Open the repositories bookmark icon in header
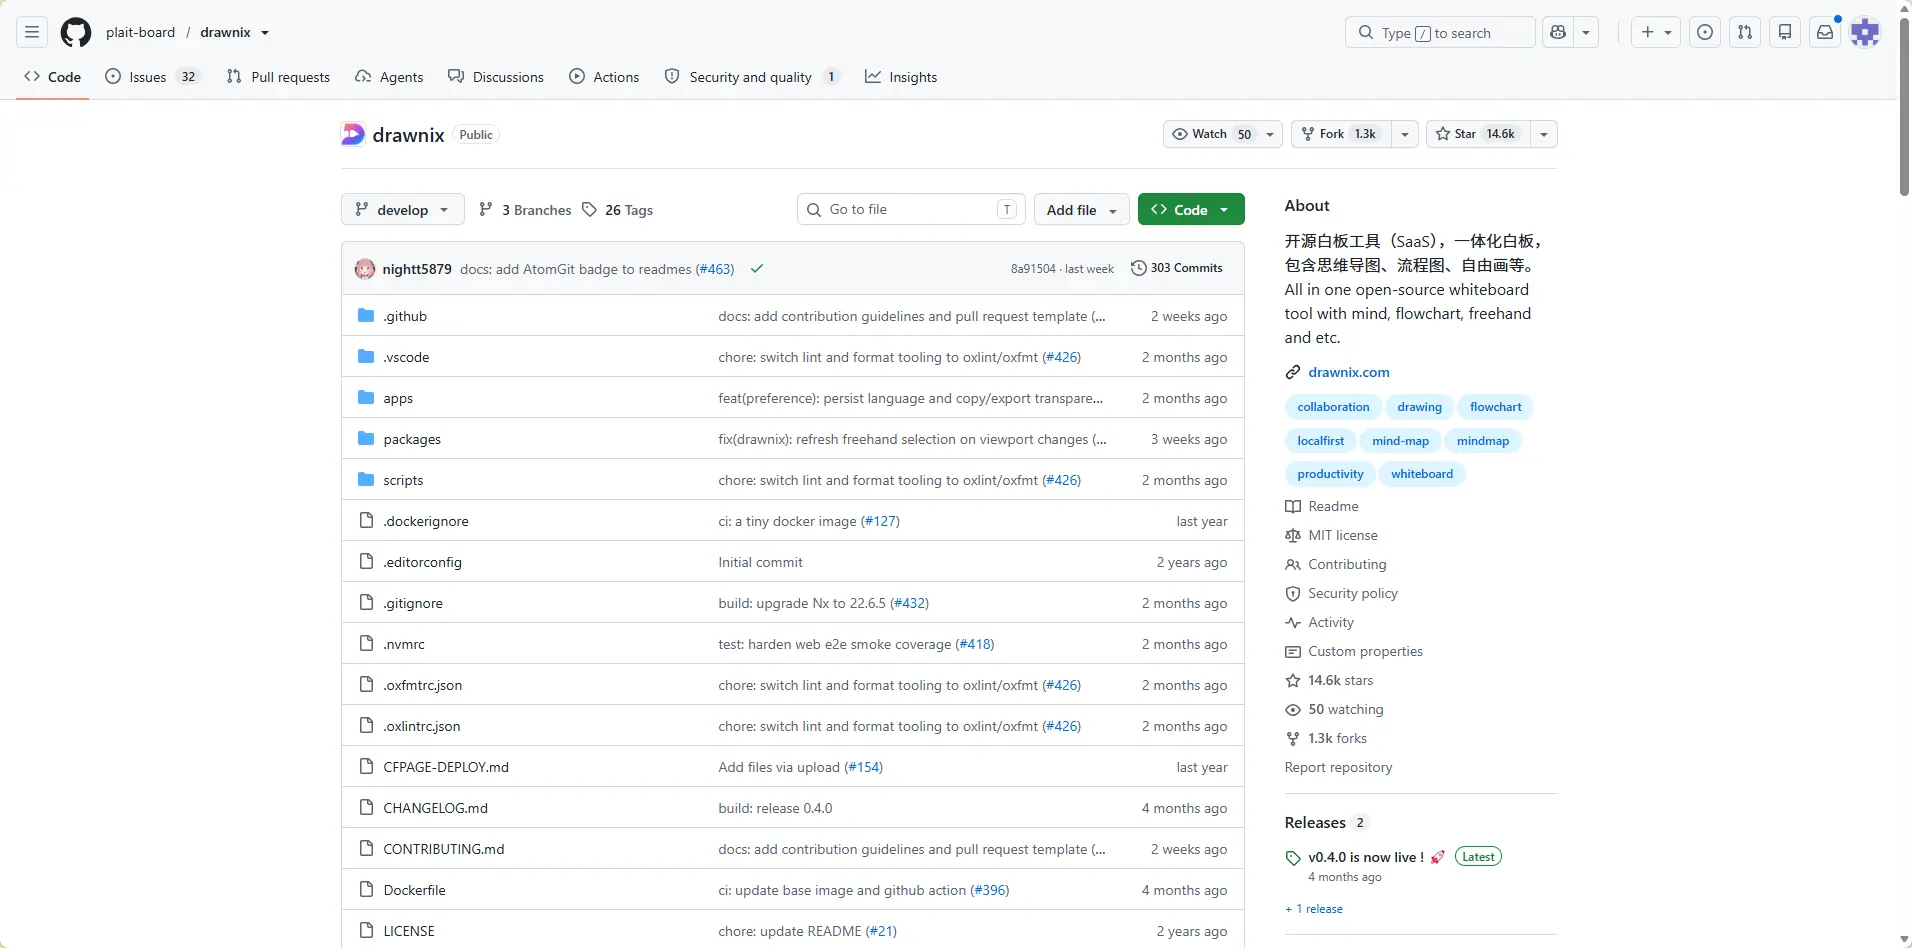 [x=1785, y=33]
